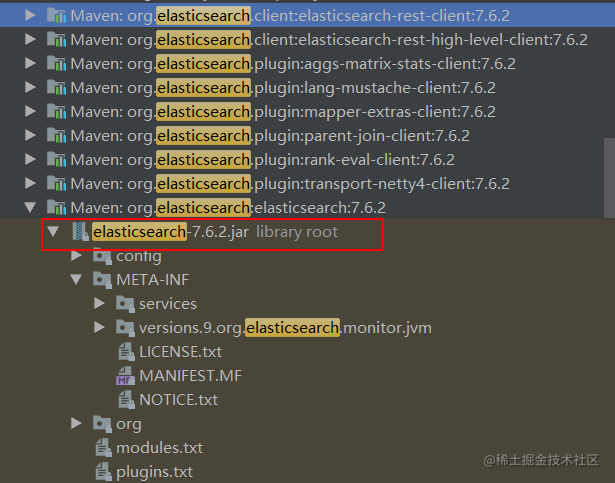Click the plugins.txt file icon
The image size is (615, 483).
coord(104,472)
